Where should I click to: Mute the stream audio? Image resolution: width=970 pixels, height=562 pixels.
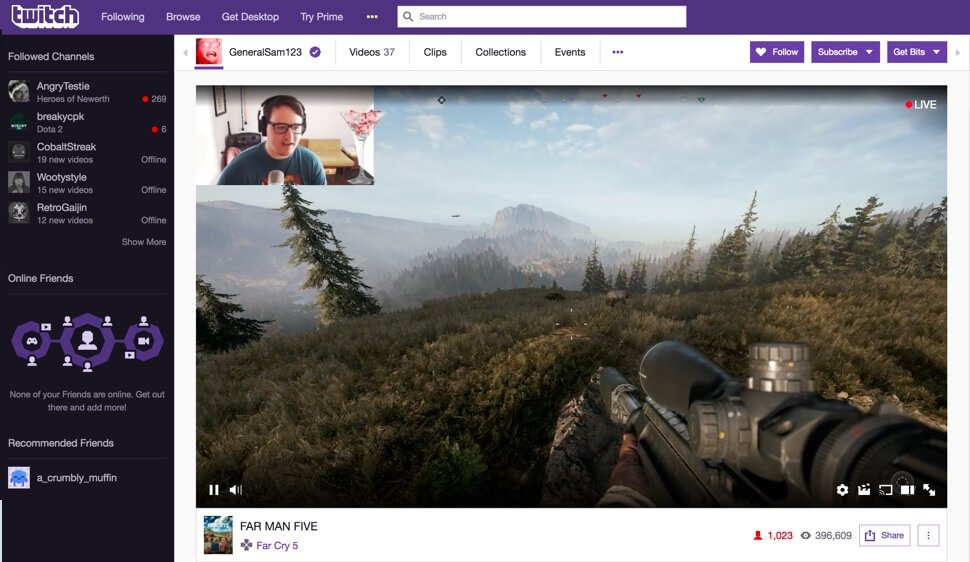pos(236,490)
